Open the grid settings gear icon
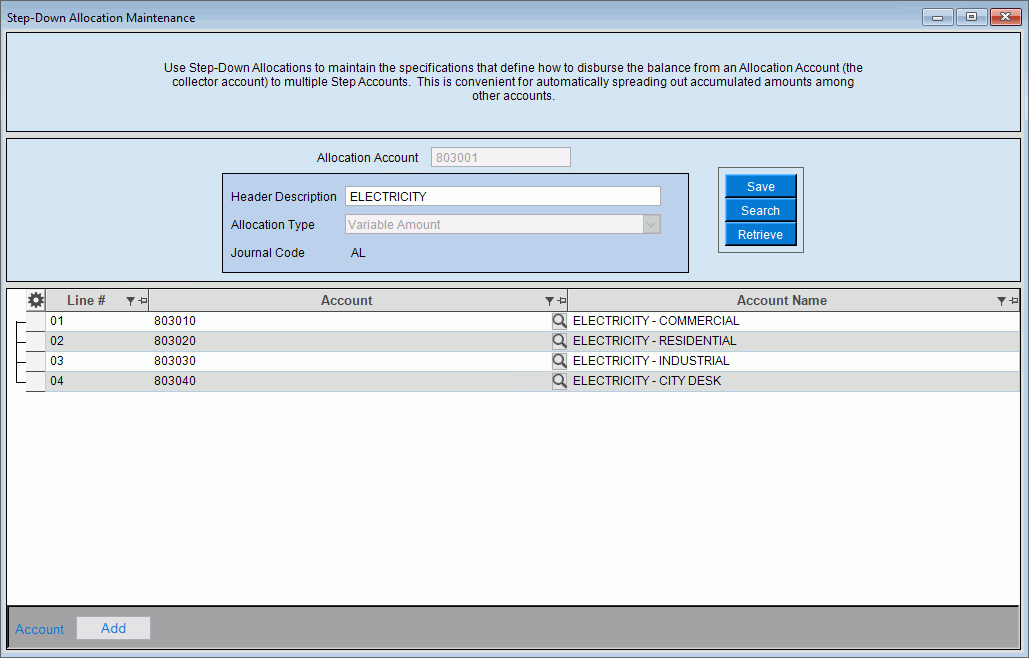The height and width of the screenshot is (658, 1029). point(36,300)
